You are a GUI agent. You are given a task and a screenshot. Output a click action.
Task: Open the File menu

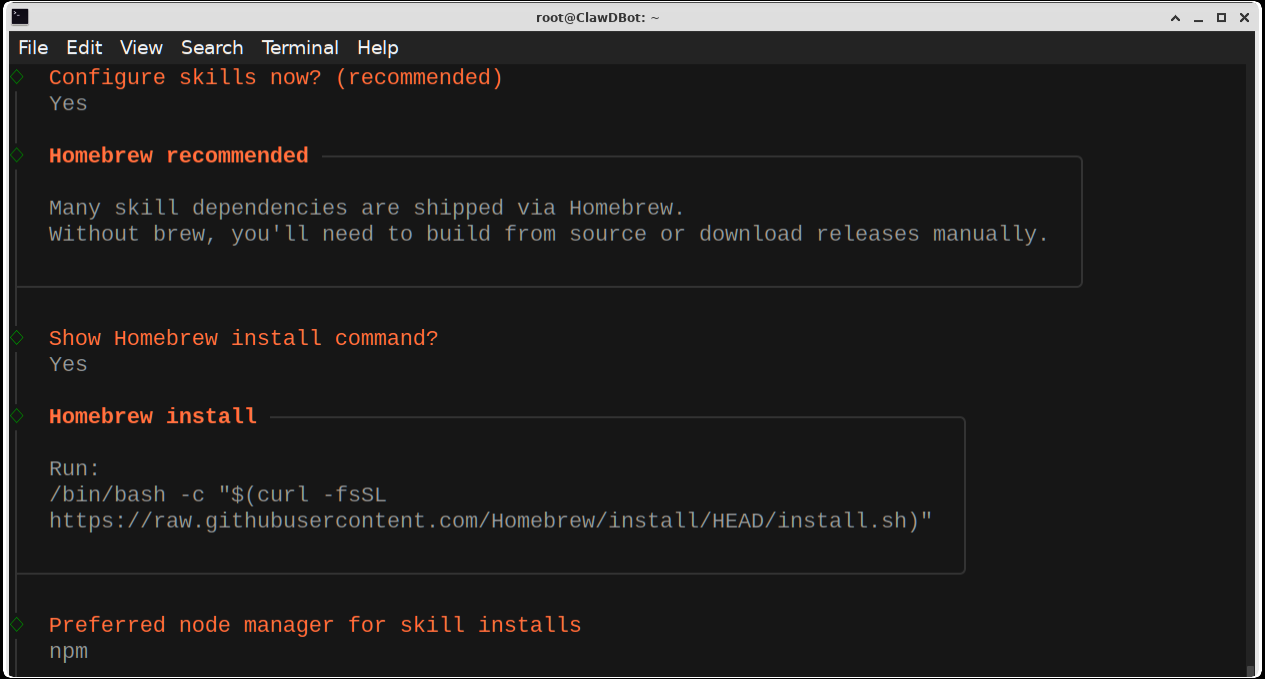click(33, 47)
